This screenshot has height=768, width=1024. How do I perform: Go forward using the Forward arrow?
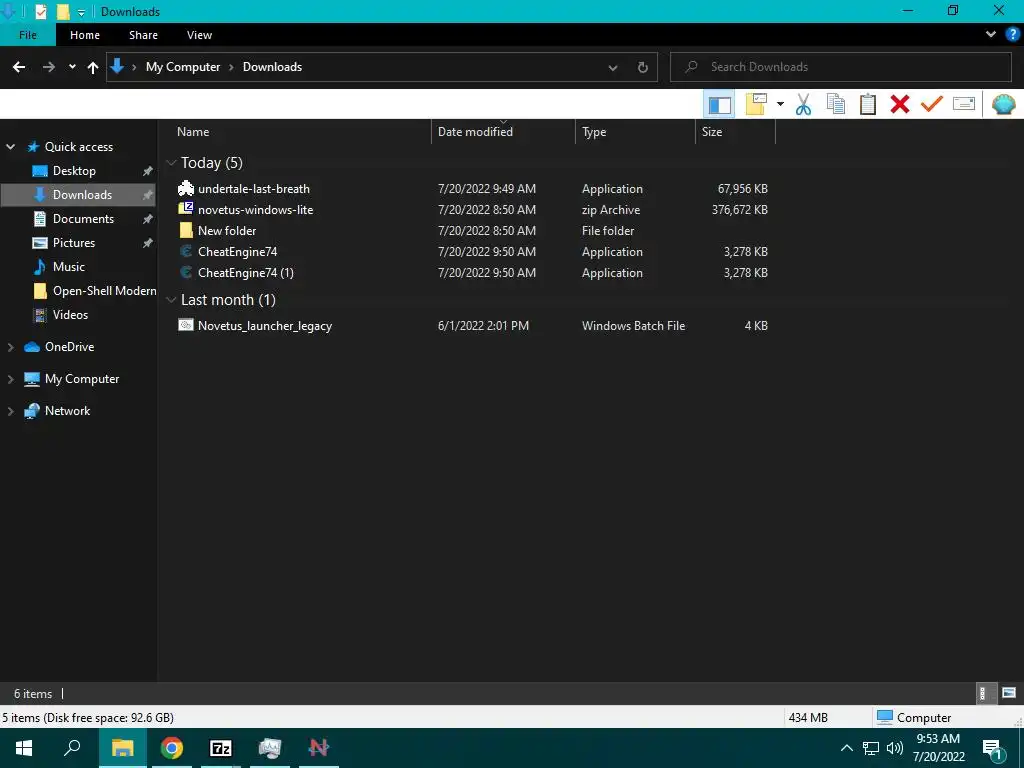[48, 67]
